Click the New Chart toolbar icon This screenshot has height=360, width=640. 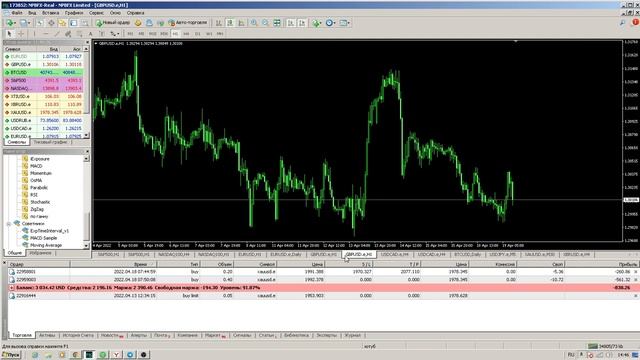click(10, 23)
